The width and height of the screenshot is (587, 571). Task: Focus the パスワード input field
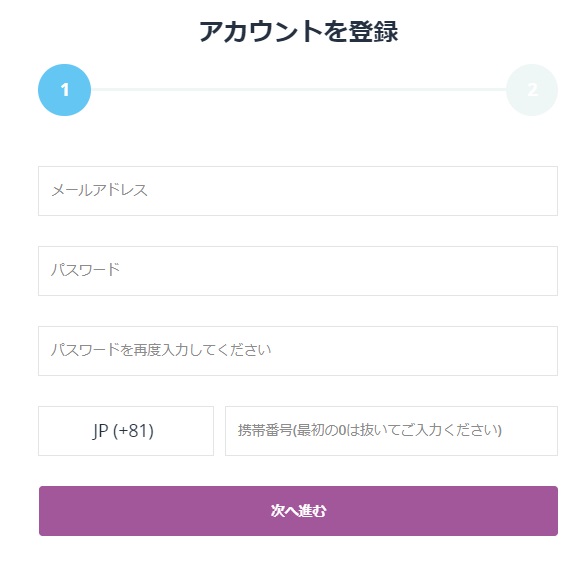[298, 271]
